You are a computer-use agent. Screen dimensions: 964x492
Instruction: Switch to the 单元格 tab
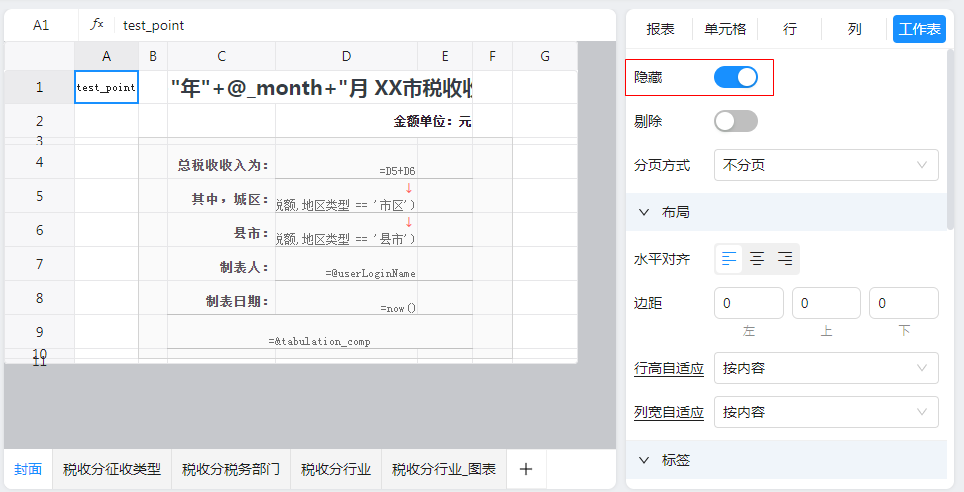point(725,29)
